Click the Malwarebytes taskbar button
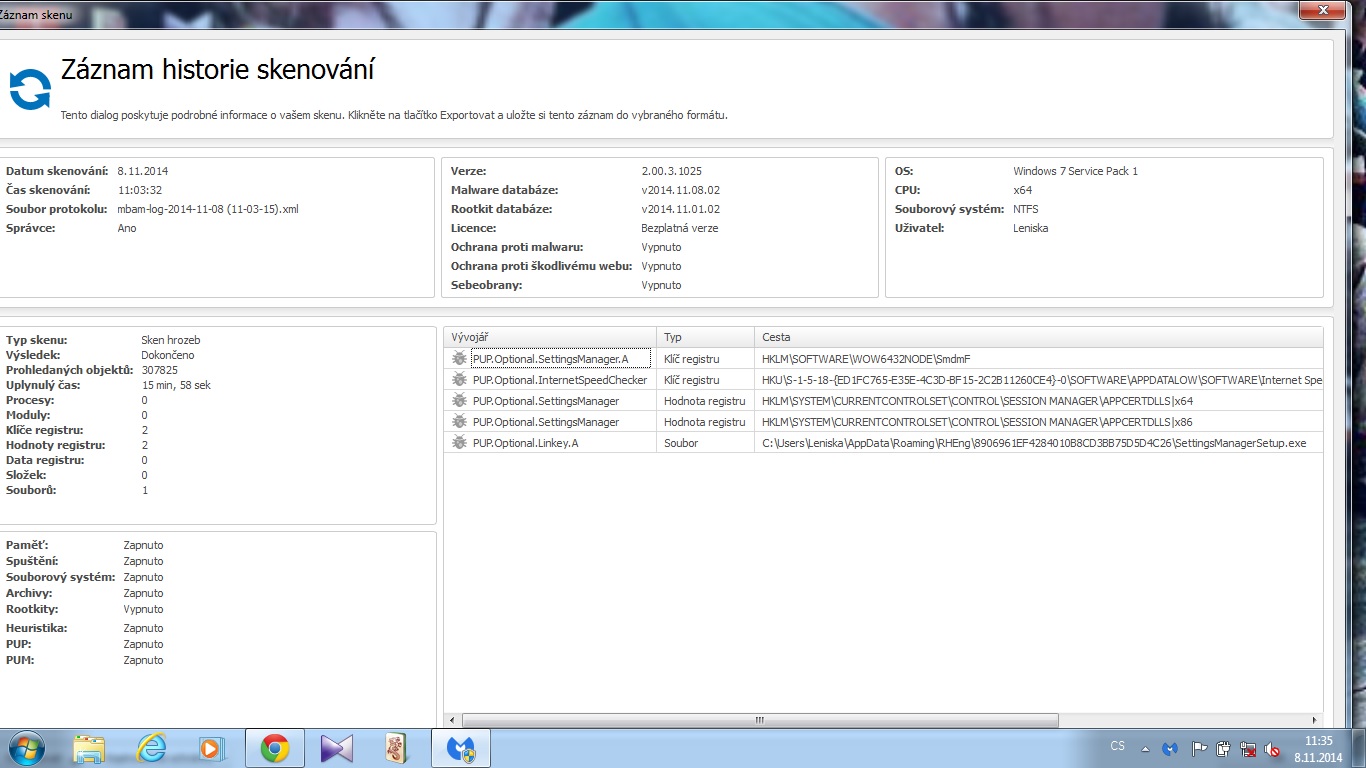Viewport: 1366px width, 768px height. [461, 748]
